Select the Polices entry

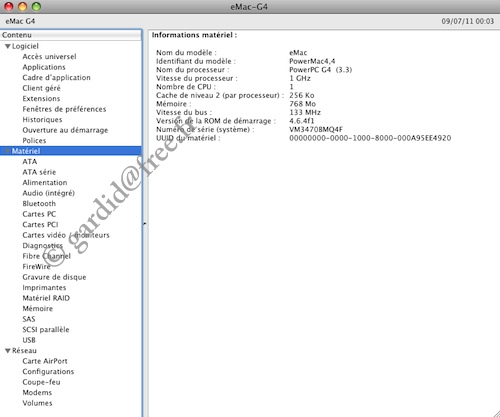pyautogui.click(x=34, y=141)
